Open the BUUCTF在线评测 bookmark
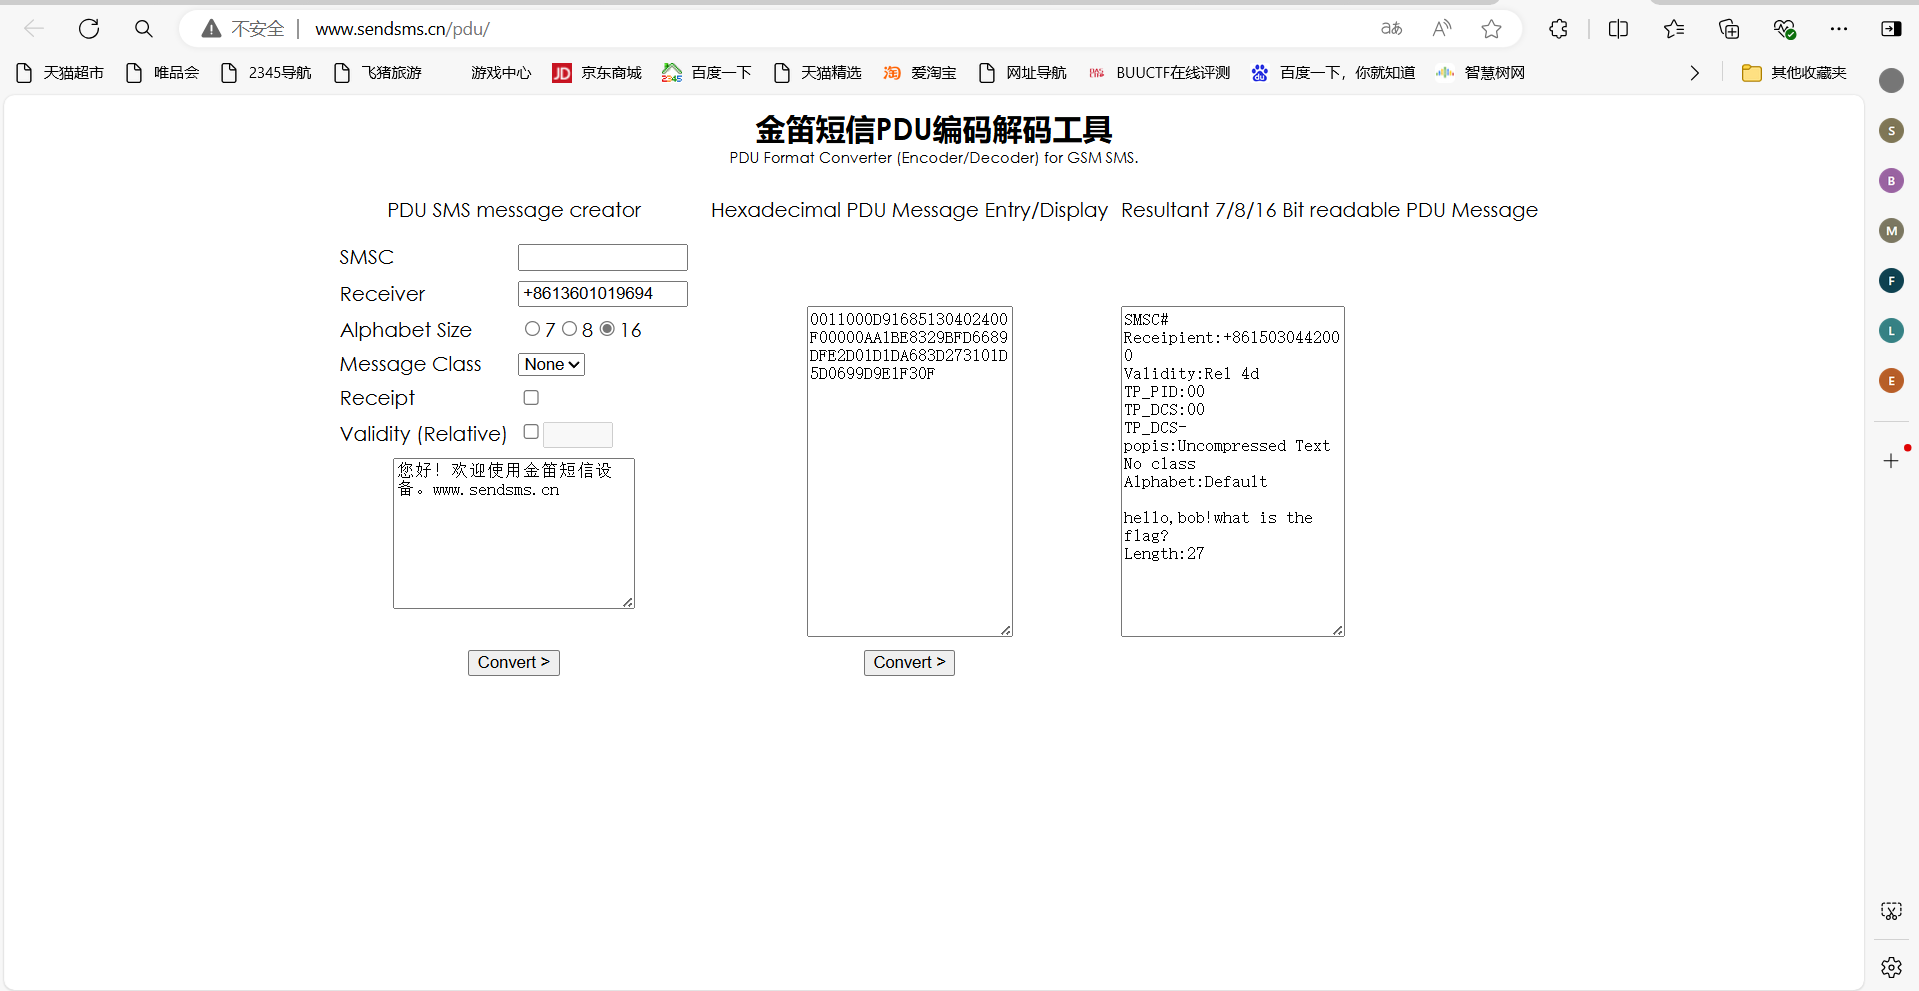1919x991 pixels. tap(1160, 73)
